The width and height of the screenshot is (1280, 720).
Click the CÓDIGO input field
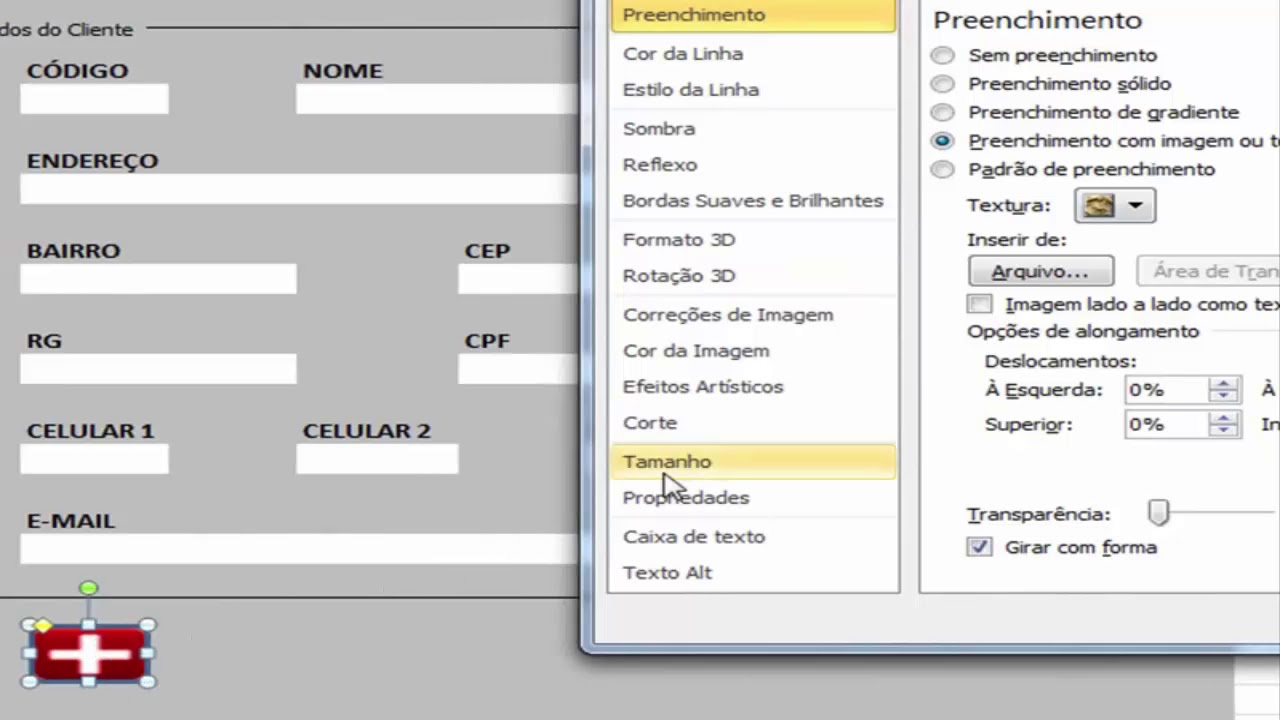click(94, 99)
